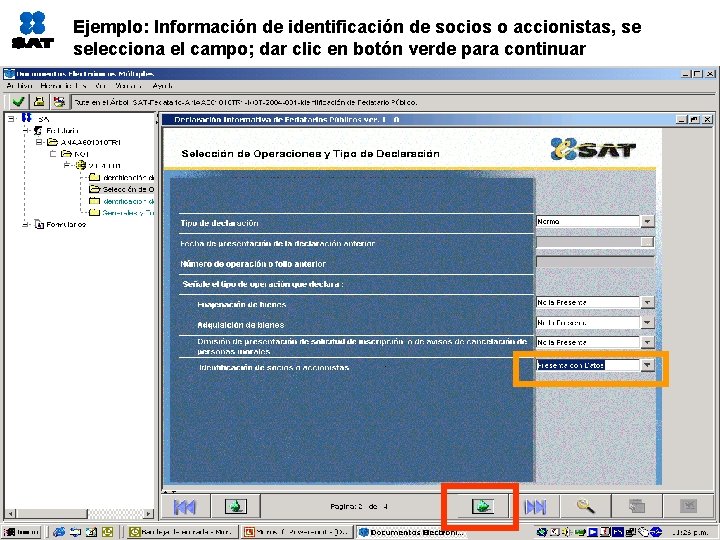Click the tree panel's horizontal scrollbar left arrow

click(10, 514)
